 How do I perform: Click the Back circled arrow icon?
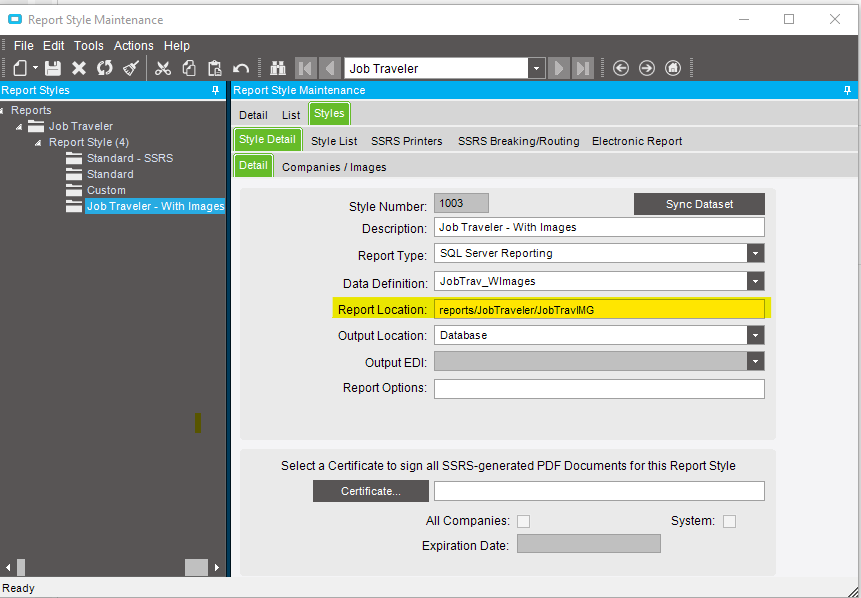[x=621, y=68]
